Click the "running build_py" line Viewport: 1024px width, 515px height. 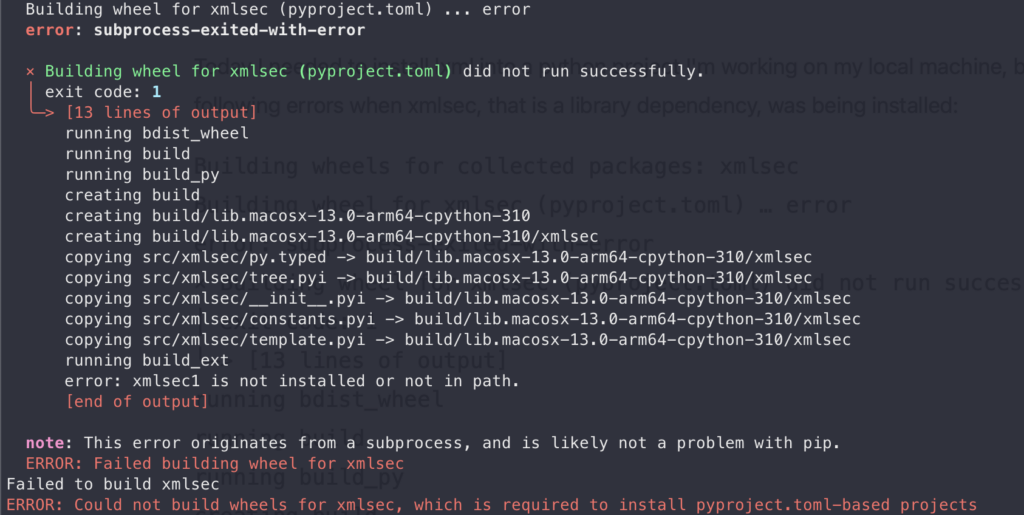141,174
